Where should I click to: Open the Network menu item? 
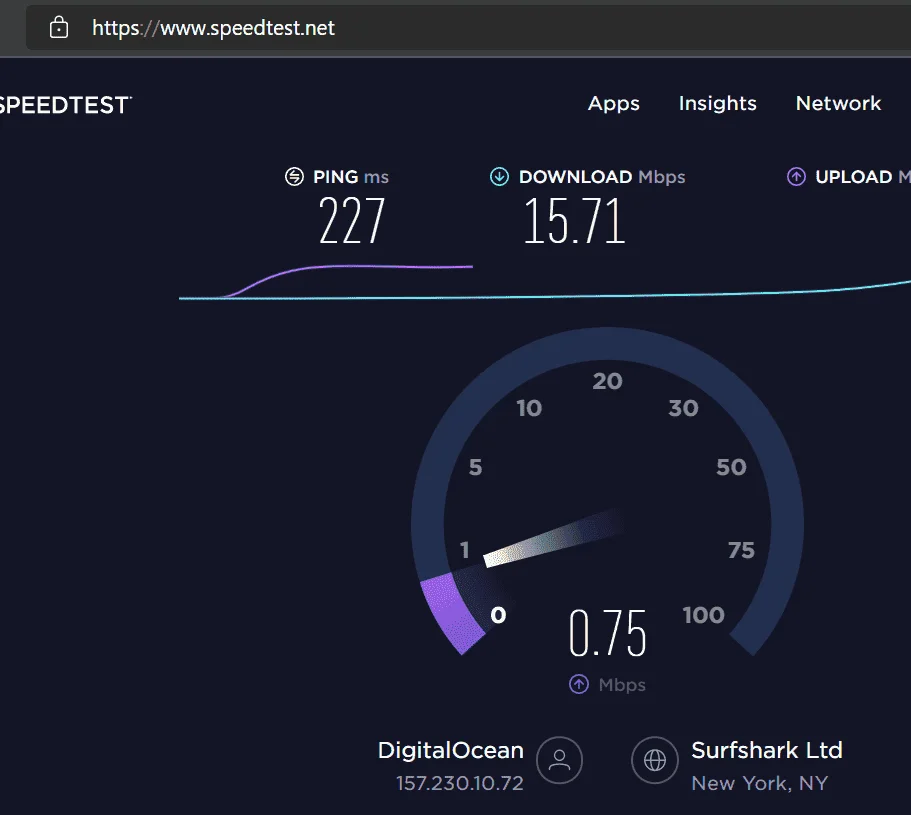click(838, 103)
